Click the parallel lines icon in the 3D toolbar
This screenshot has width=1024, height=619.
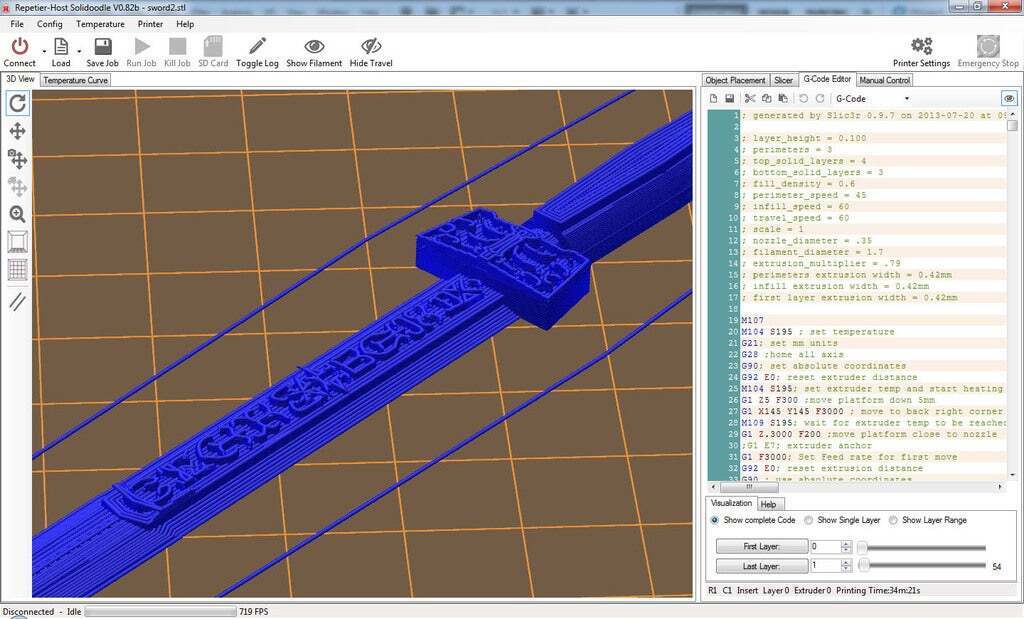[x=18, y=302]
